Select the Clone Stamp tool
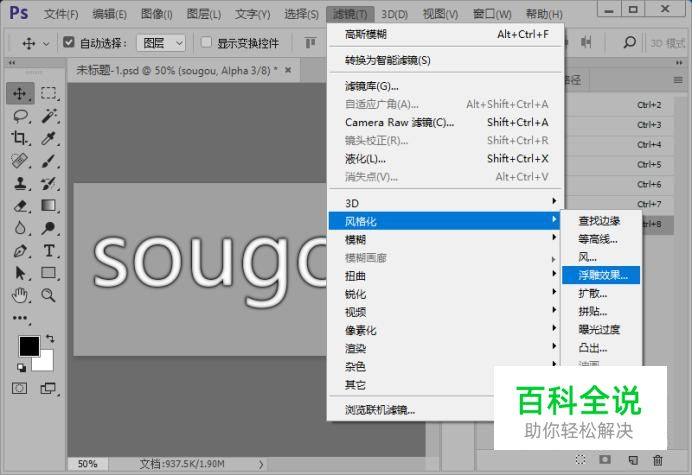 click(x=19, y=183)
